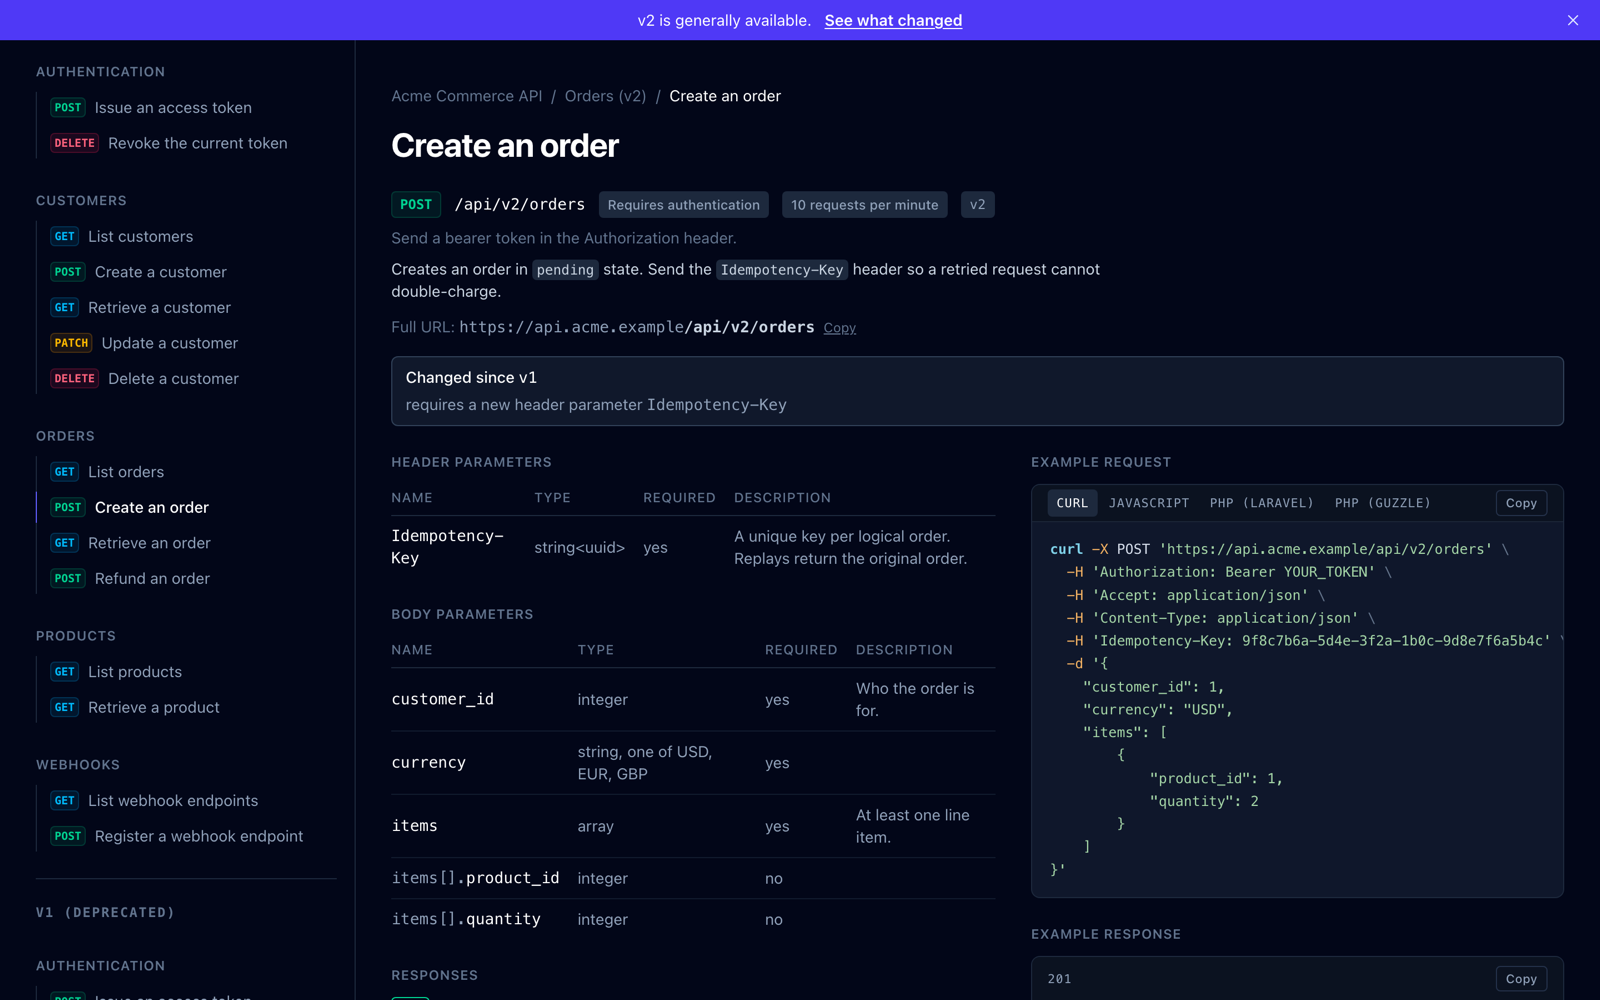Screen dimensions: 1600x1000
Task: Select the CURL example tab
Action: (1072, 503)
